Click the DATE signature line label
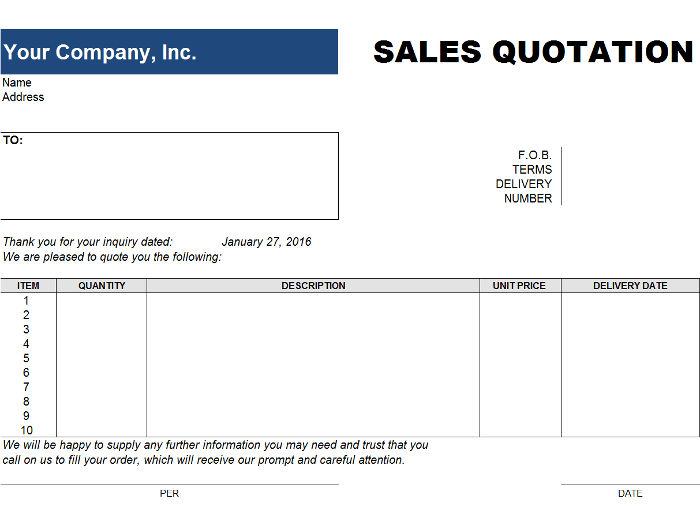Image resolution: width=700 pixels, height=514 pixels. point(630,494)
